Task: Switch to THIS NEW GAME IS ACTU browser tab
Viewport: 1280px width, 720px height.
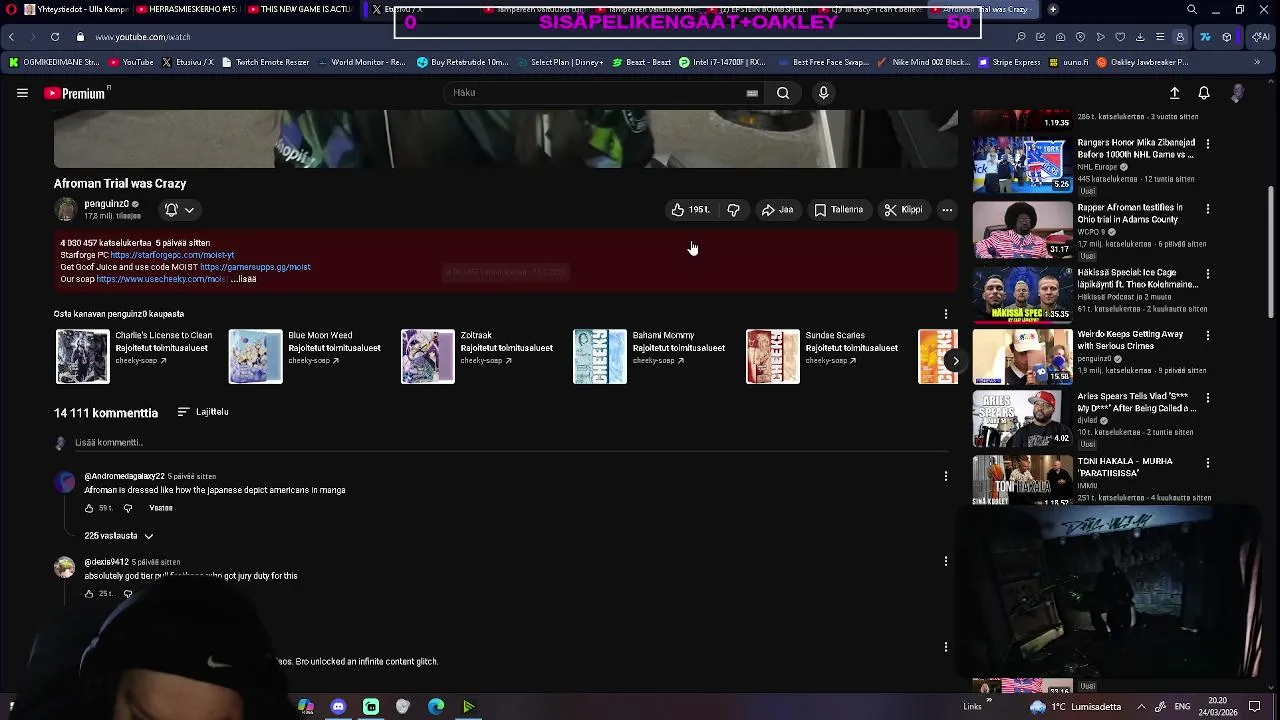Action: click(298, 10)
